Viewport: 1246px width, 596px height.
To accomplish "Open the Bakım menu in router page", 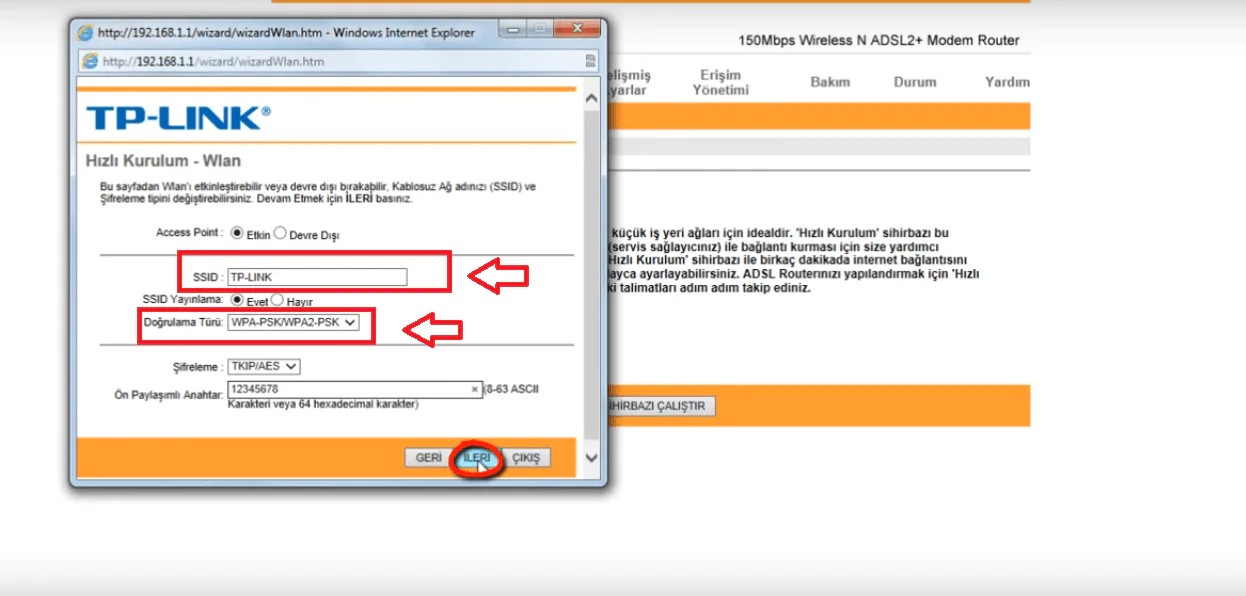I will point(829,82).
